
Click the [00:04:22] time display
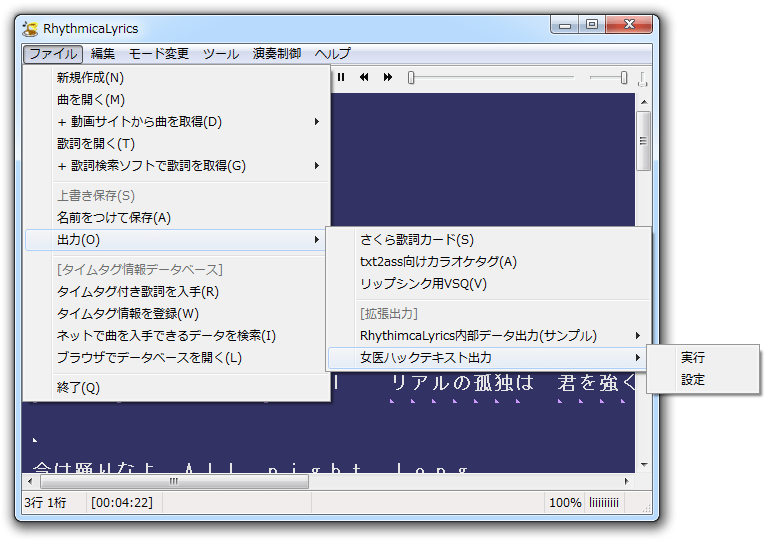pyautogui.click(x=122, y=502)
